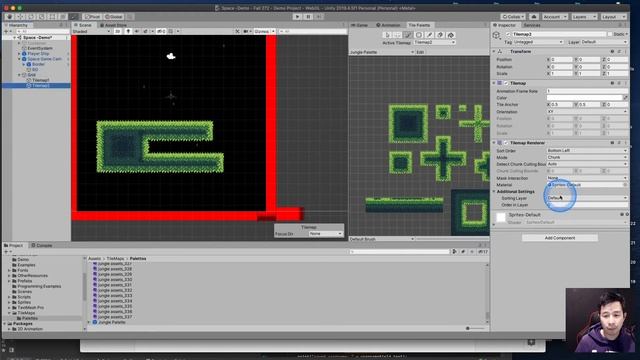
Task: Select the Rect tool in main toolbar
Action: pyautogui.click(x=52, y=17)
